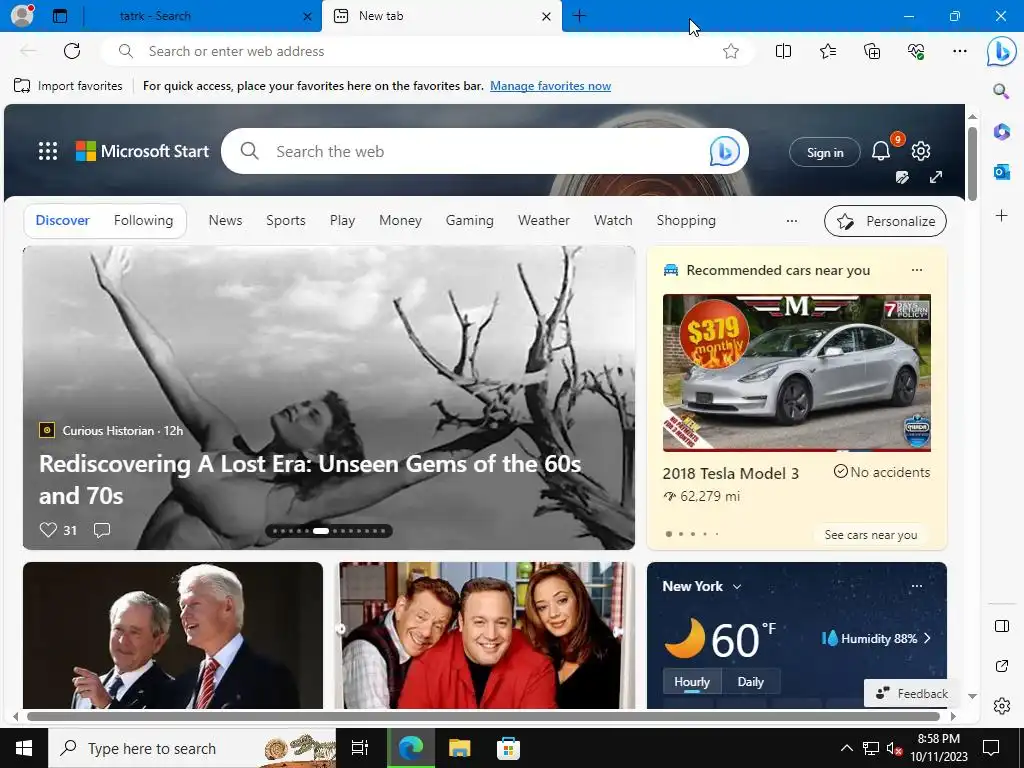This screenshot has width=1024, height=768.
Task: Select Hourly weather view
Action: (692, 682)
